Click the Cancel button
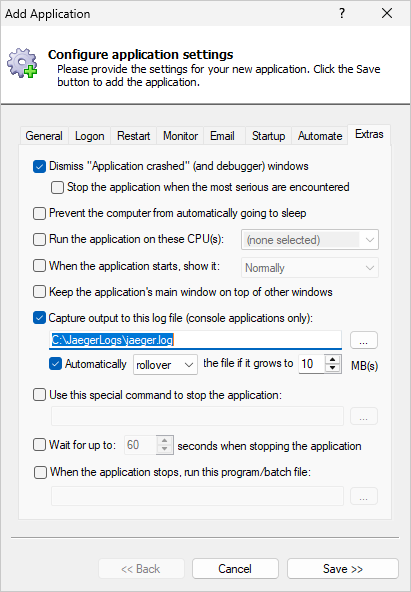 pyautogui.click(x=235, y=569)
